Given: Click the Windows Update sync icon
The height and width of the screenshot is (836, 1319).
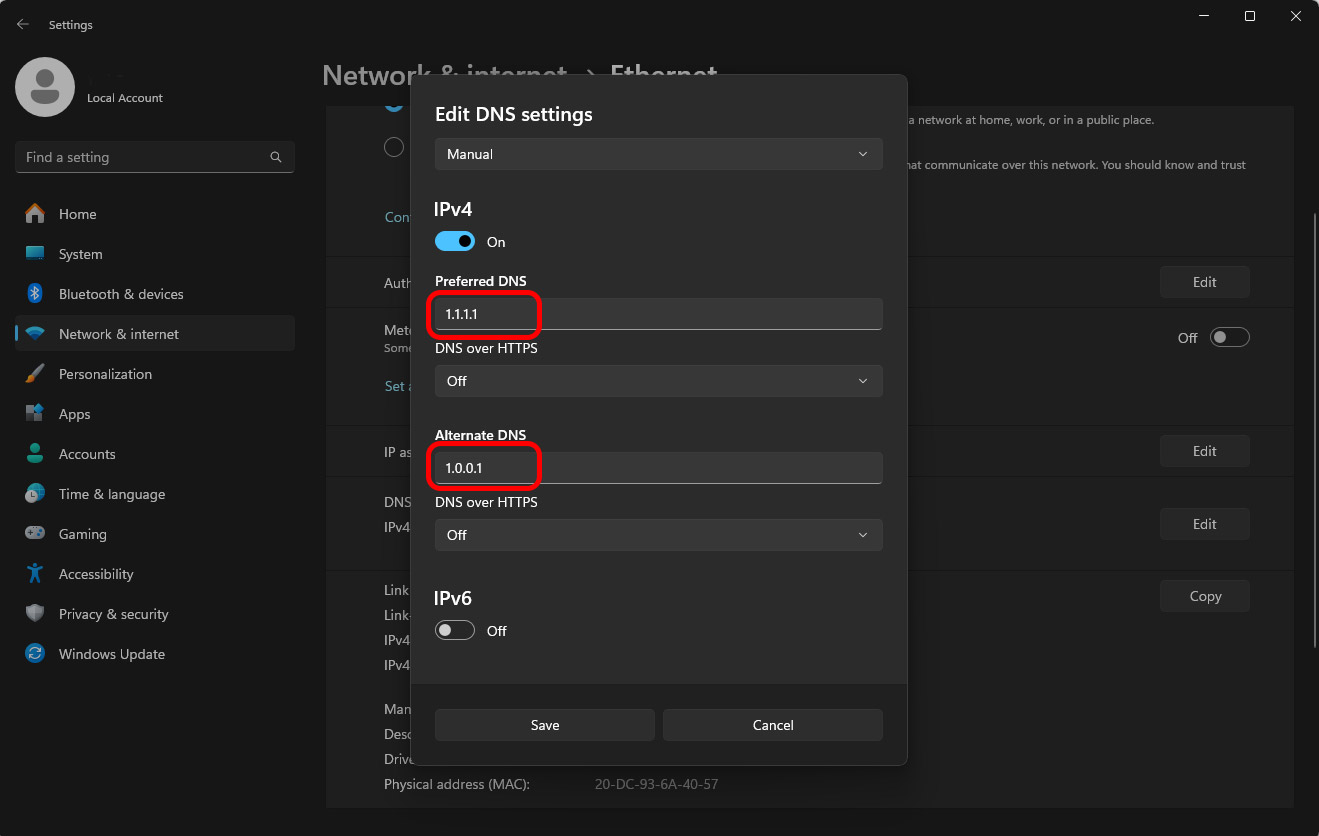Looking at the screenshot, I should pyautogui.click(x=35, y=654).
